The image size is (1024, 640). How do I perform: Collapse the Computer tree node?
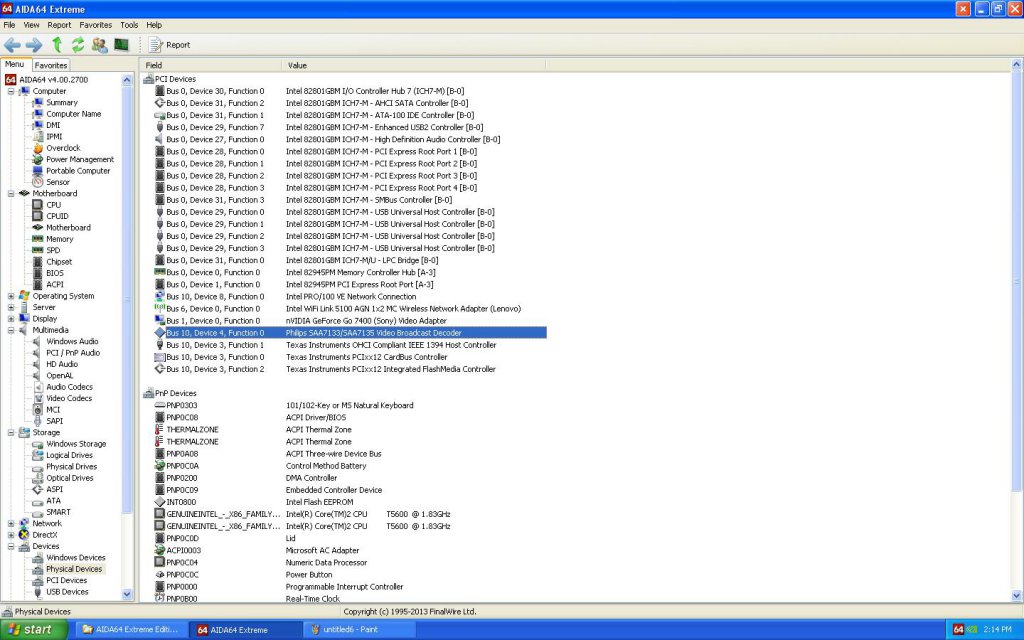click(11, 91)
